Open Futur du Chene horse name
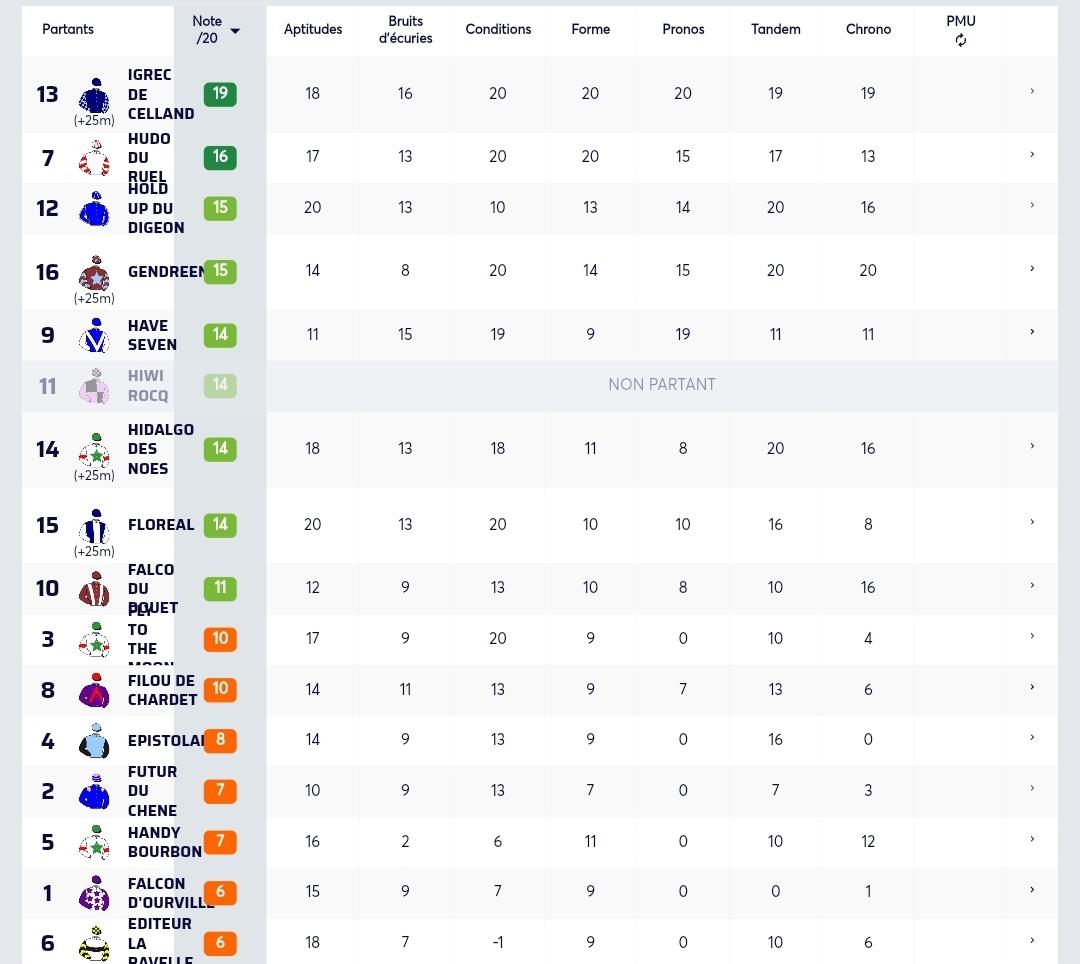 click(152, 791)
